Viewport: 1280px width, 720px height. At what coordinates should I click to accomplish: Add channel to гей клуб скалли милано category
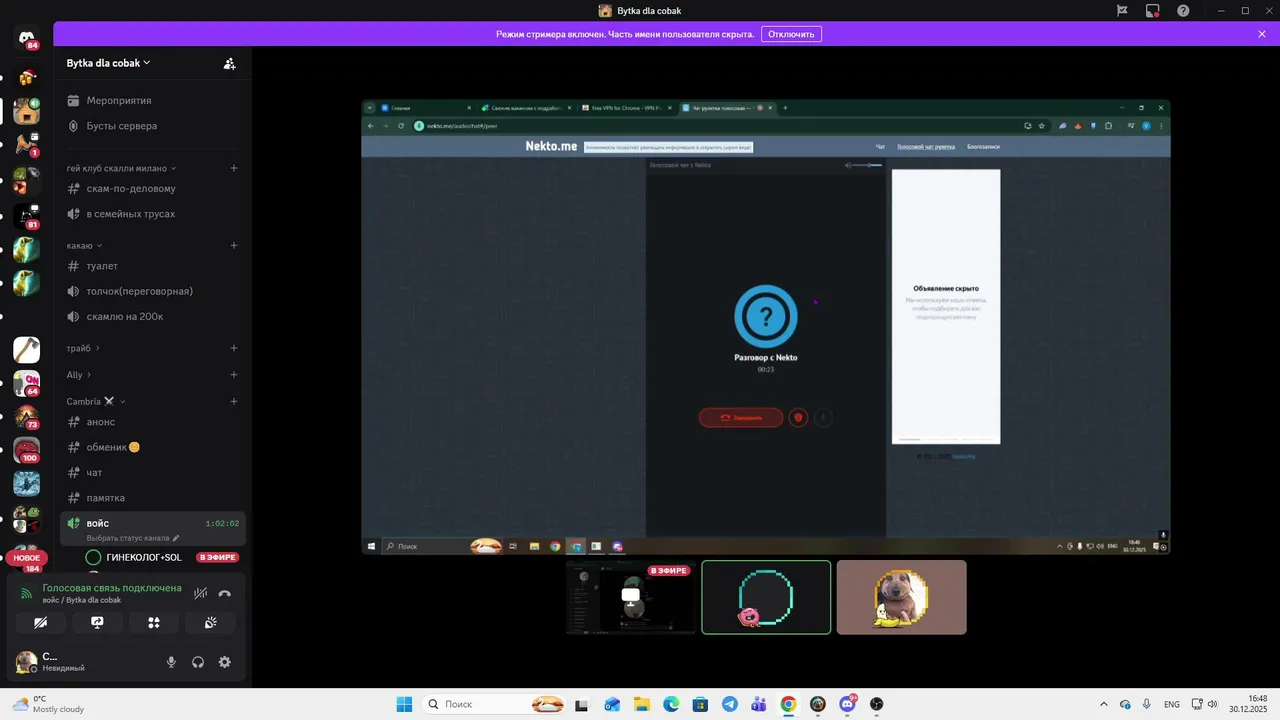[x=234, y=168]
